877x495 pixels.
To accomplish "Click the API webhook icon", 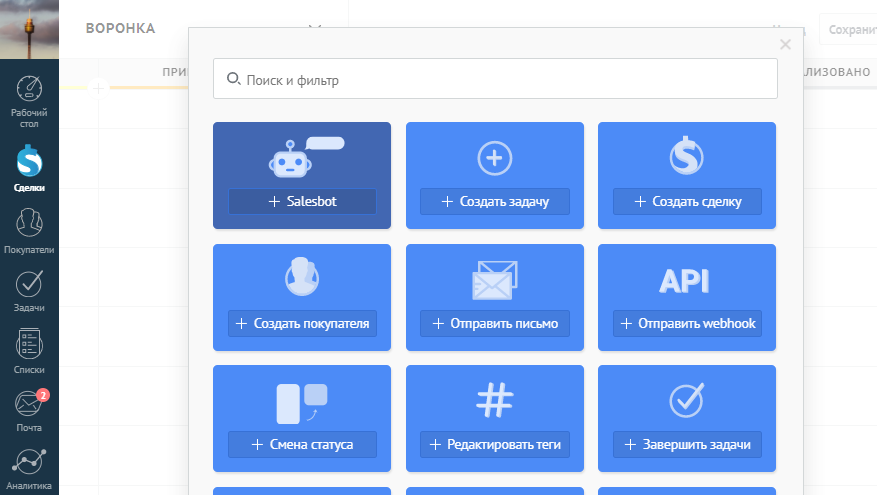I will 686,281.
